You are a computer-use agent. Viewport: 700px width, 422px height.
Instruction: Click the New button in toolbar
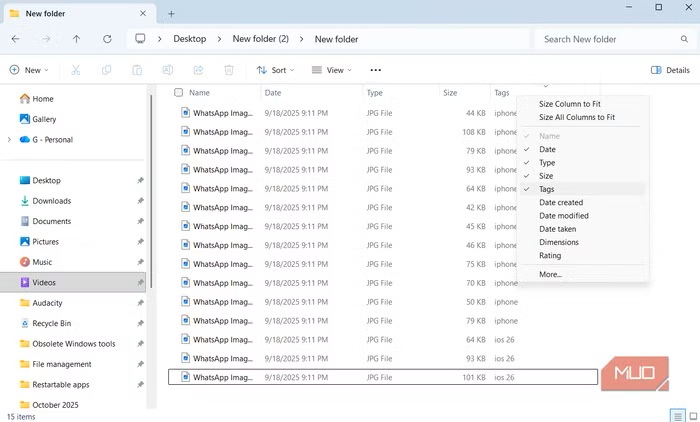tap(30, 70)
